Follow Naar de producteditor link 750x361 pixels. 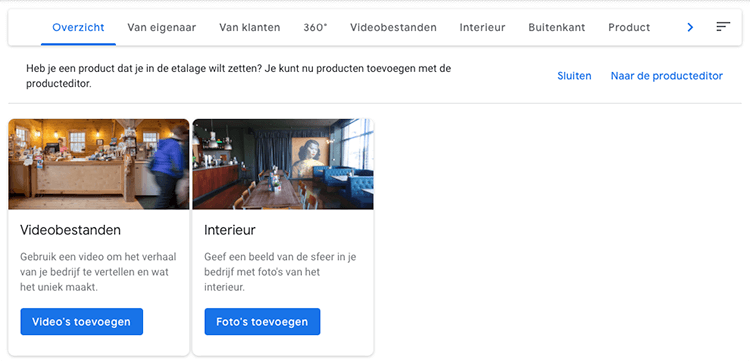click(x=667, y=76)
